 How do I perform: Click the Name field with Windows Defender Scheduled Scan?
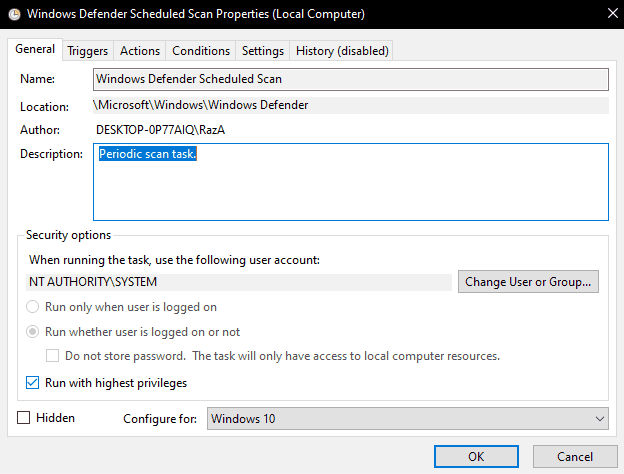[351, 79]
